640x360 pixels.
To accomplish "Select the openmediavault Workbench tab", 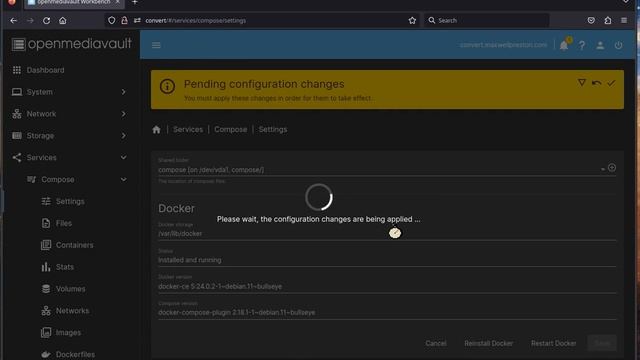I will coord(73,2).
